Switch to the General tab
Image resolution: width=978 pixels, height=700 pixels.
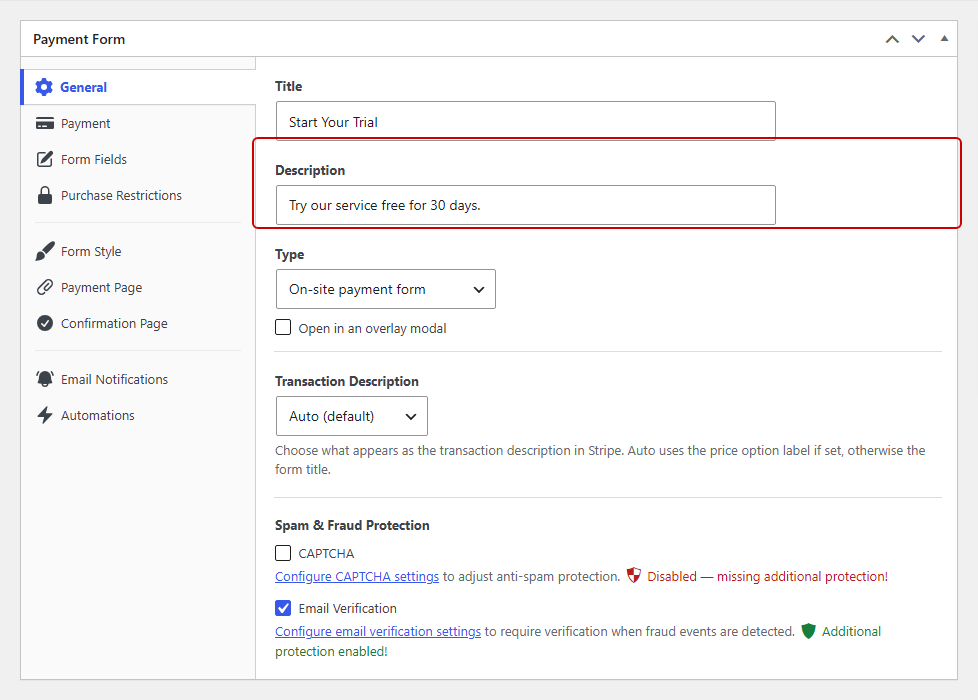[x=138, y=87]
